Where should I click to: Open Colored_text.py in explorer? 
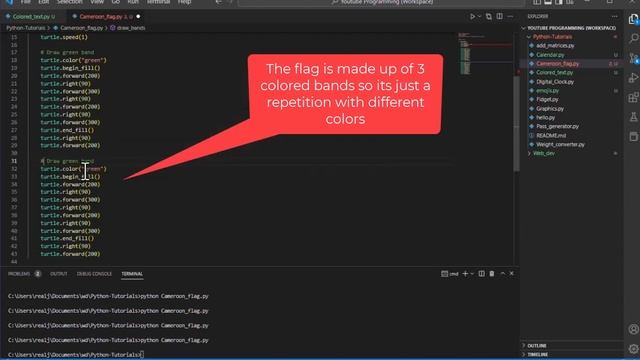[555, 73]
